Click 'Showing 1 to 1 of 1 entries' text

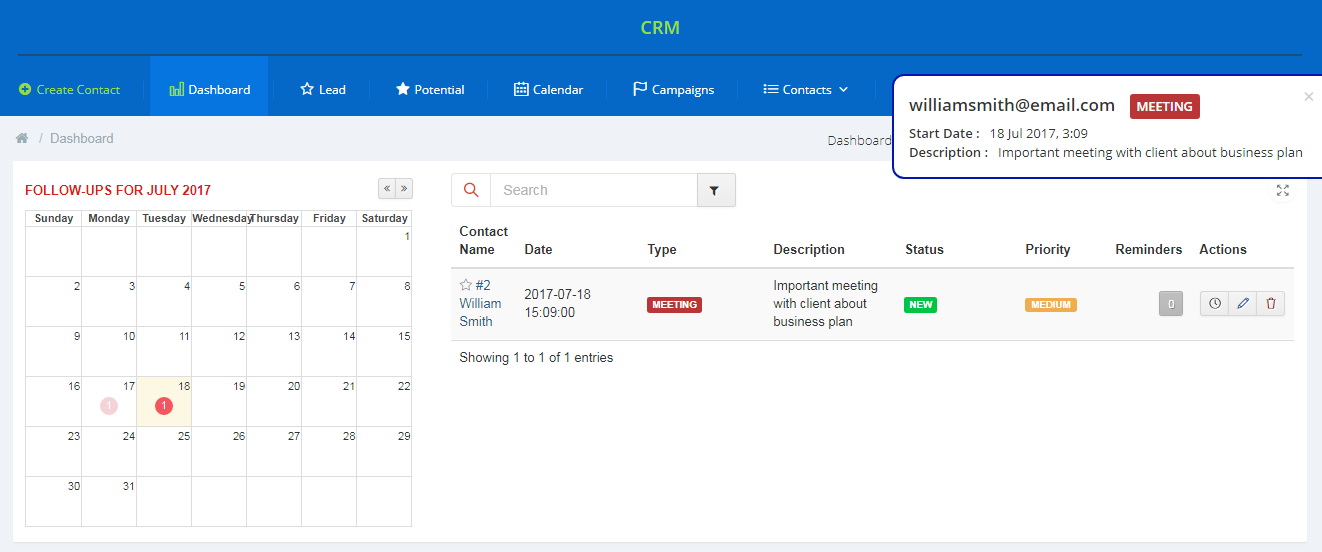pyautogui.click(x=536, y=357)
